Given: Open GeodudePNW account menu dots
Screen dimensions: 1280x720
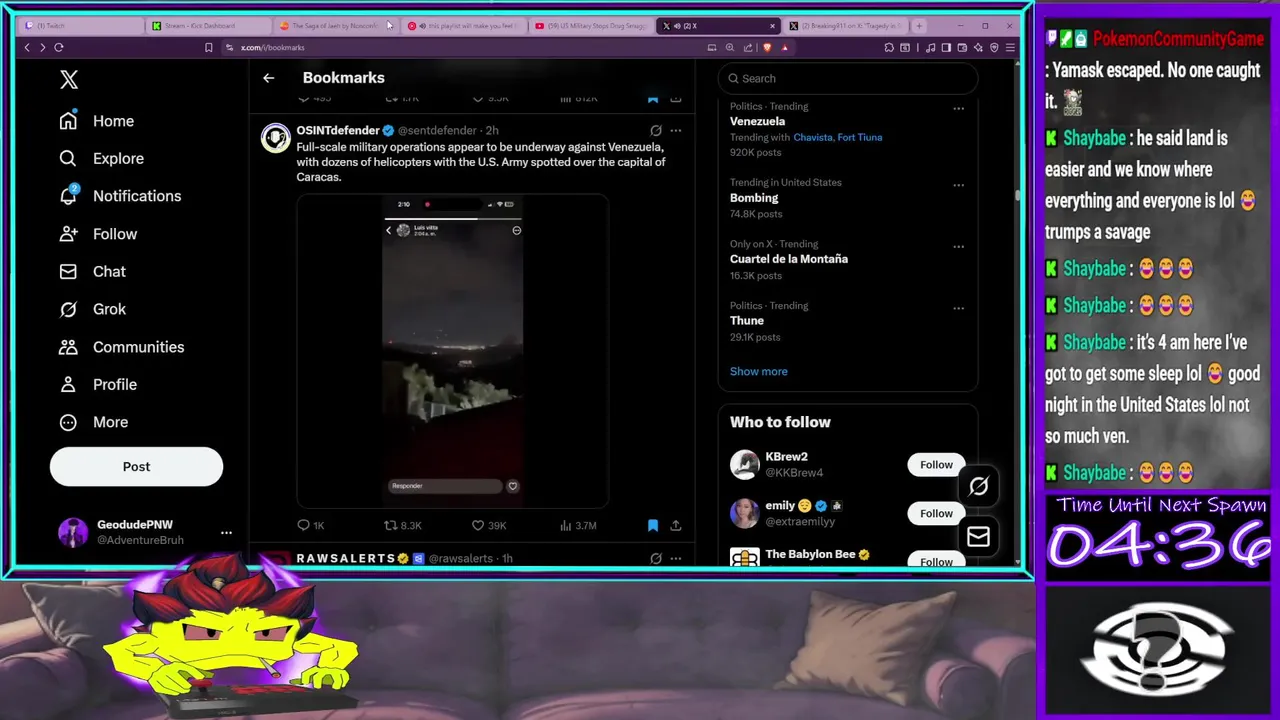Looking at the screenshot, I should [x=226, y=533].
